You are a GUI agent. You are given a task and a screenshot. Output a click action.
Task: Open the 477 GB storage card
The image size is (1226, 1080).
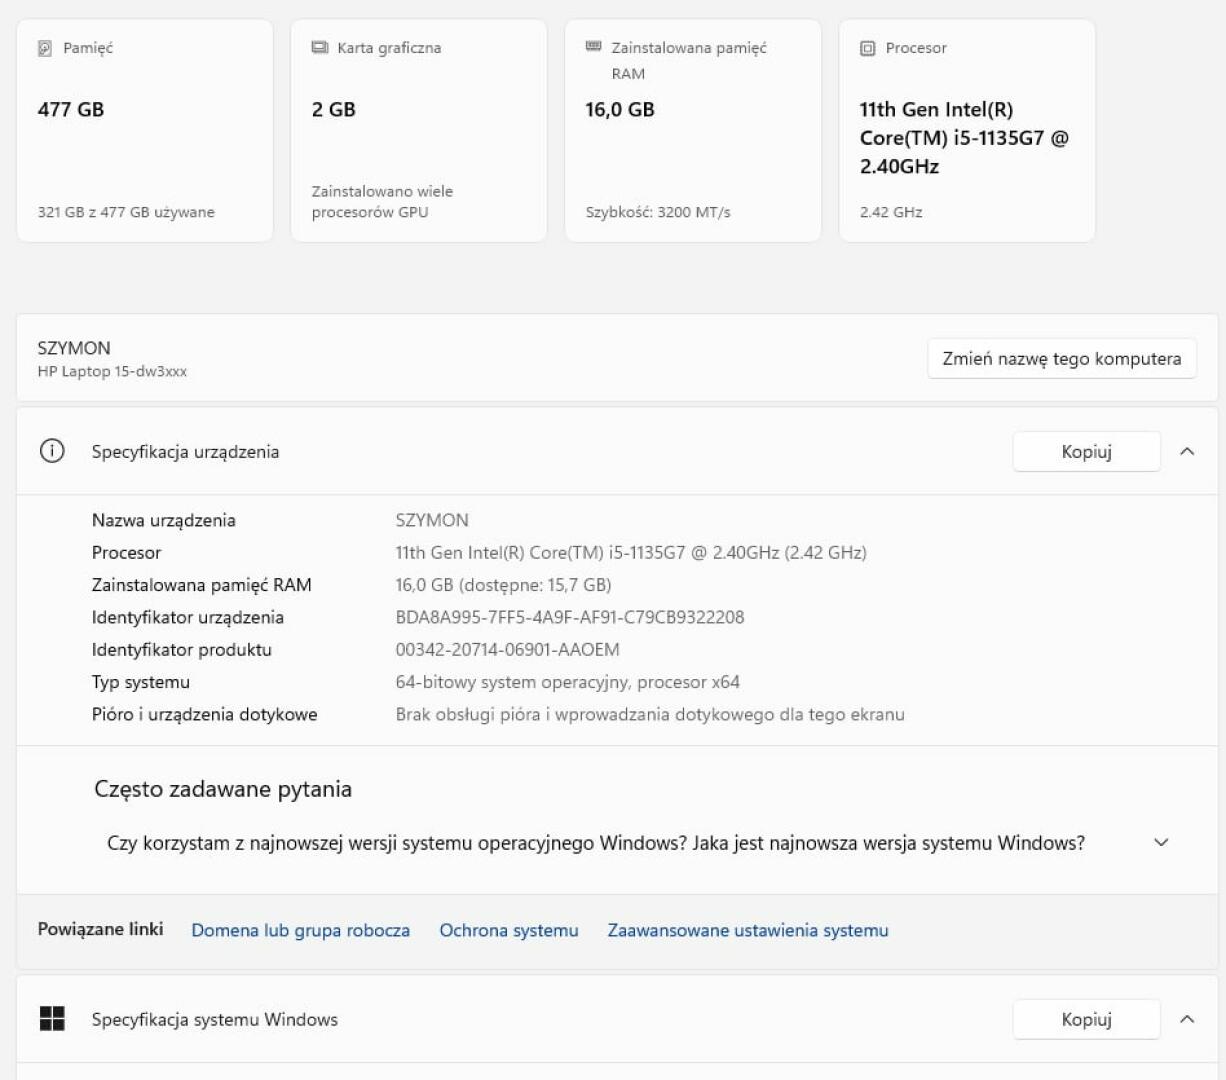(x=144, y=130)
